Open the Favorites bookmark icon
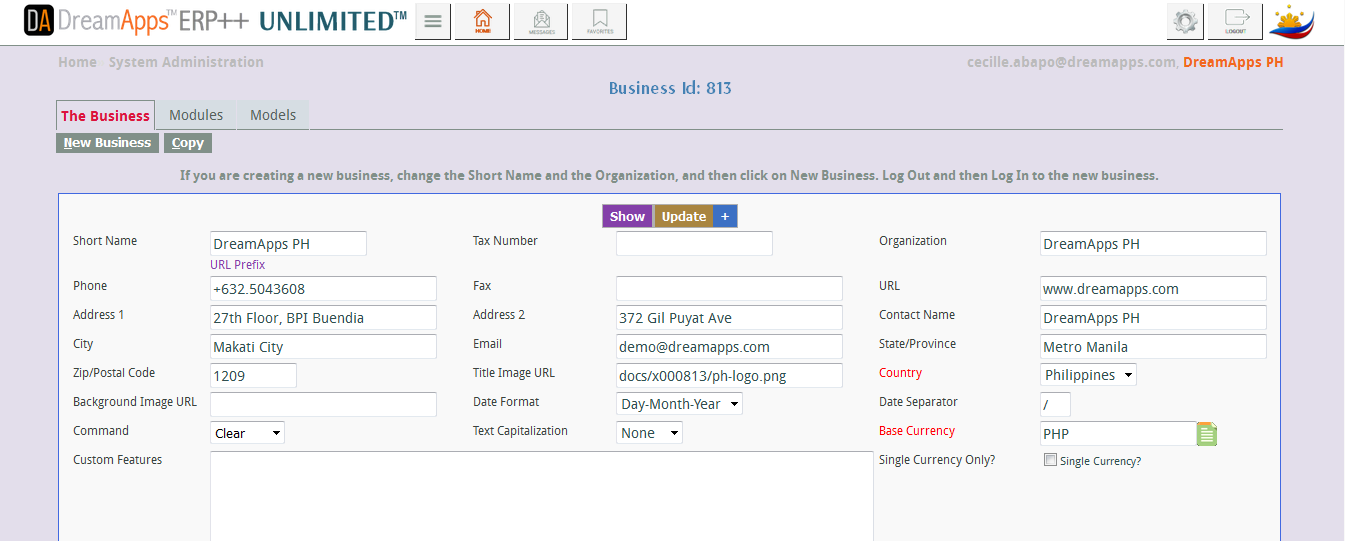Screen dimensions: 1345x541 tap(600, 21)
